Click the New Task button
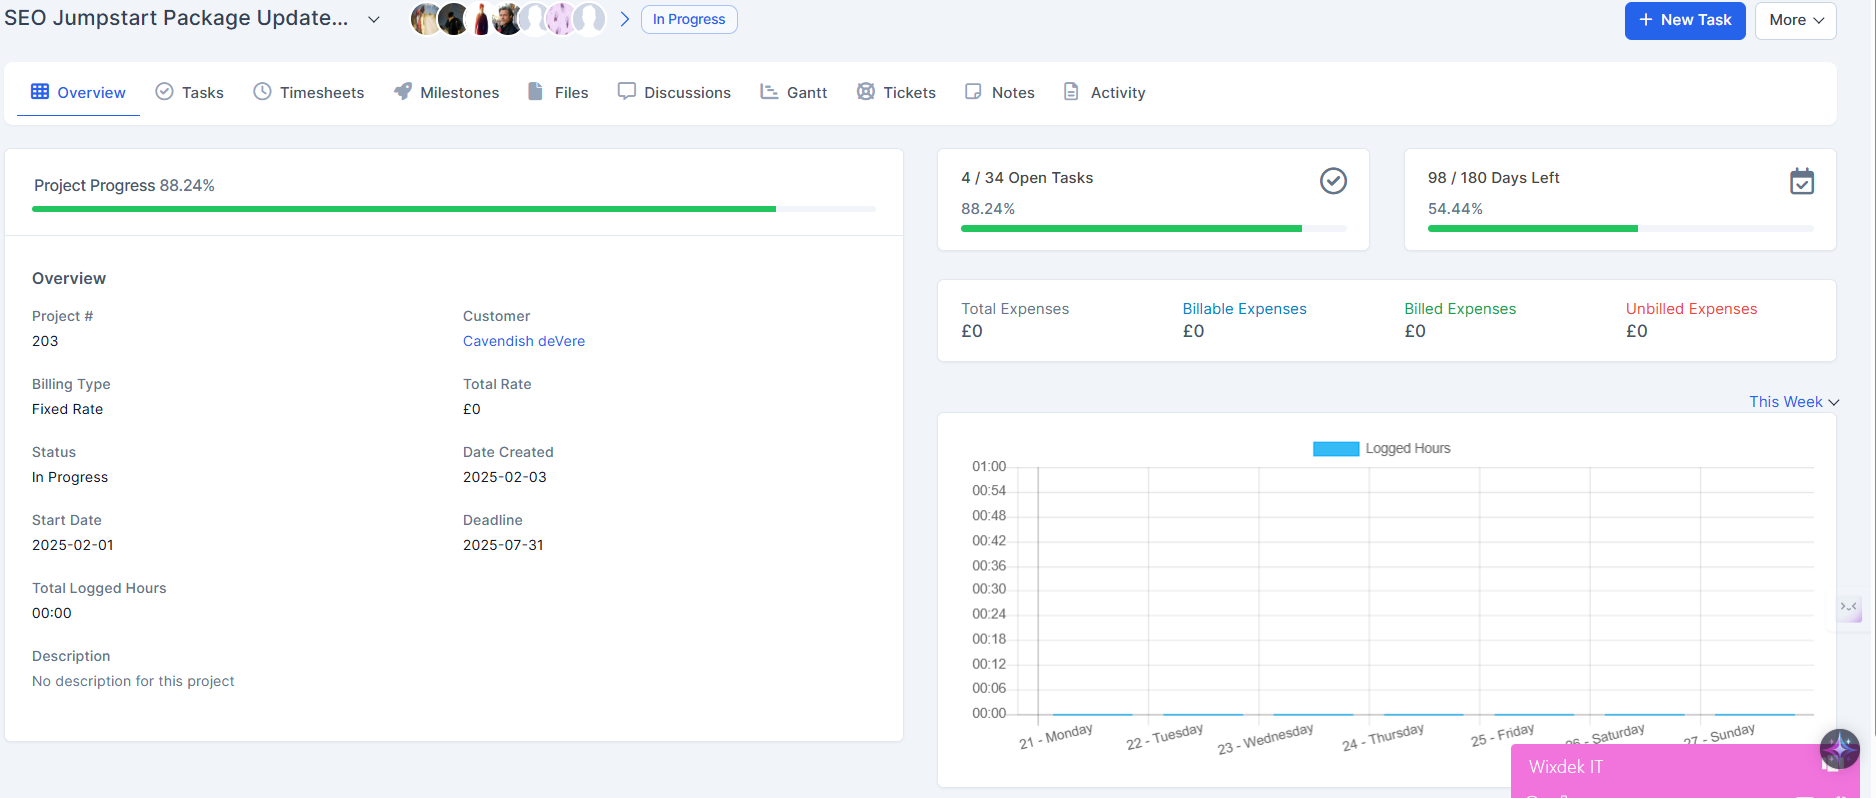This screenshot has height=798, width=1876. point(1684,20)
